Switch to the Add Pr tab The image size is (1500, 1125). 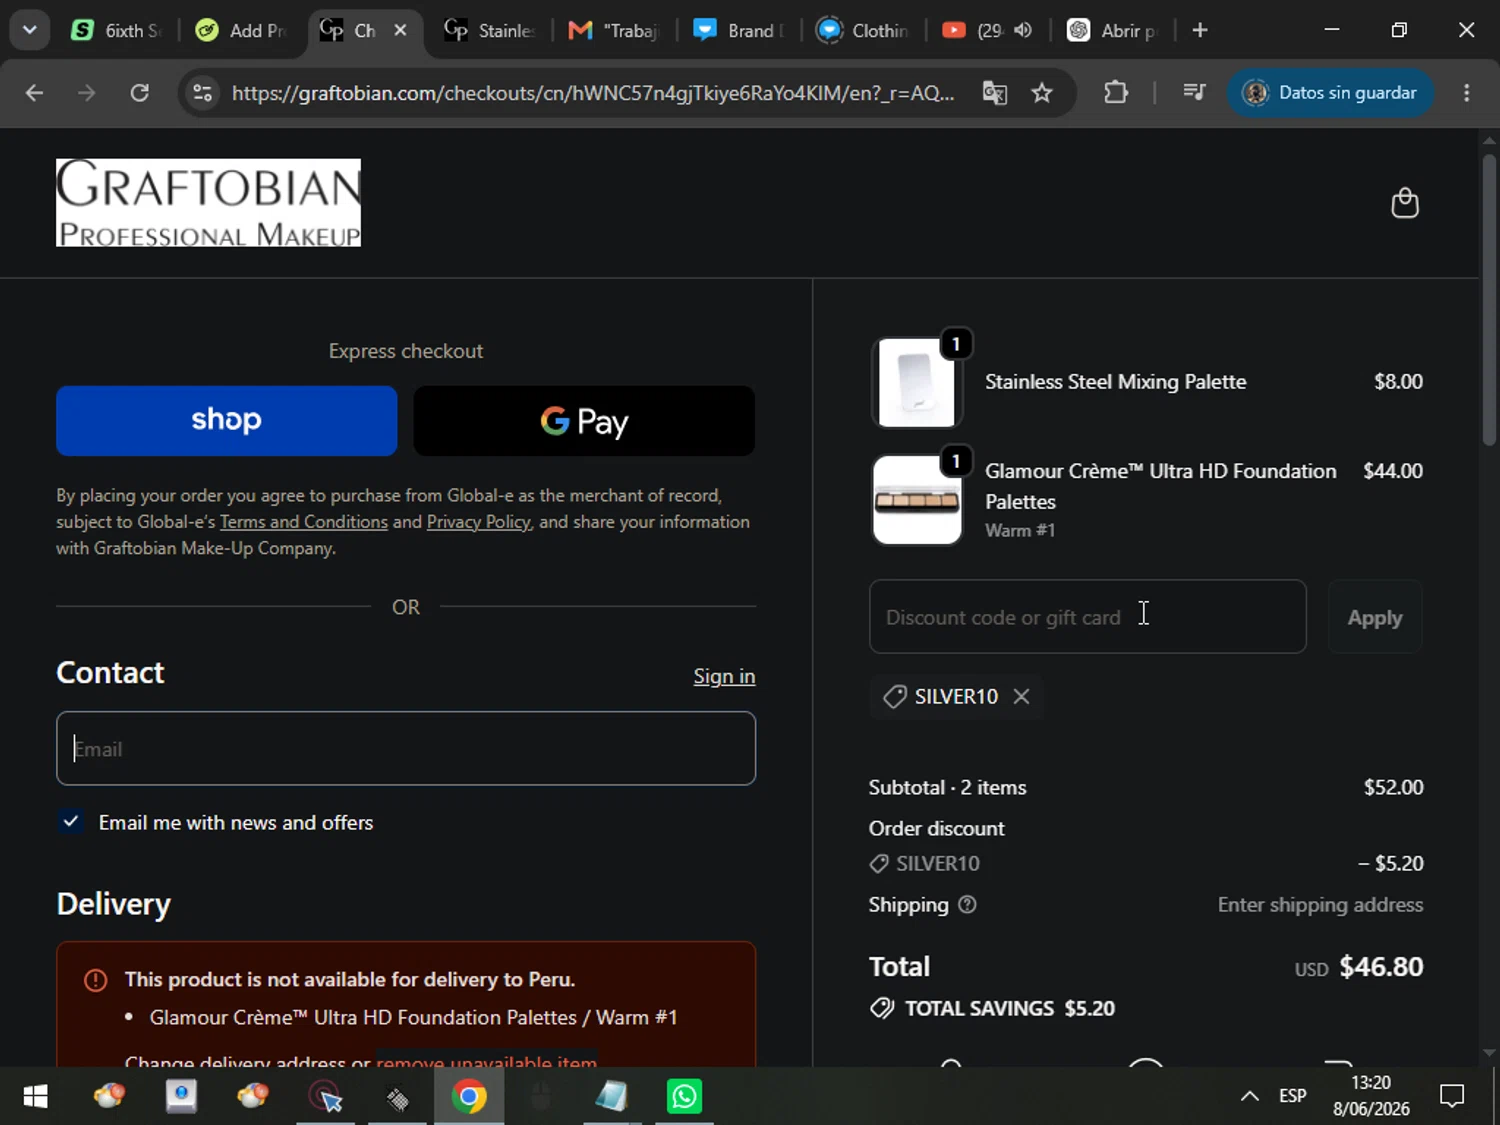(241, 31)
